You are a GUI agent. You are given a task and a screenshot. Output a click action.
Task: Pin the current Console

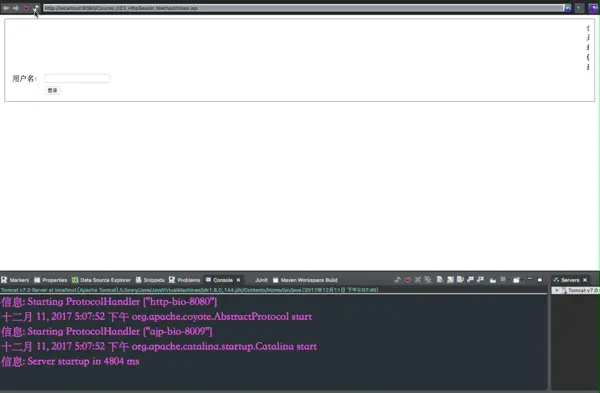(493, 280)
